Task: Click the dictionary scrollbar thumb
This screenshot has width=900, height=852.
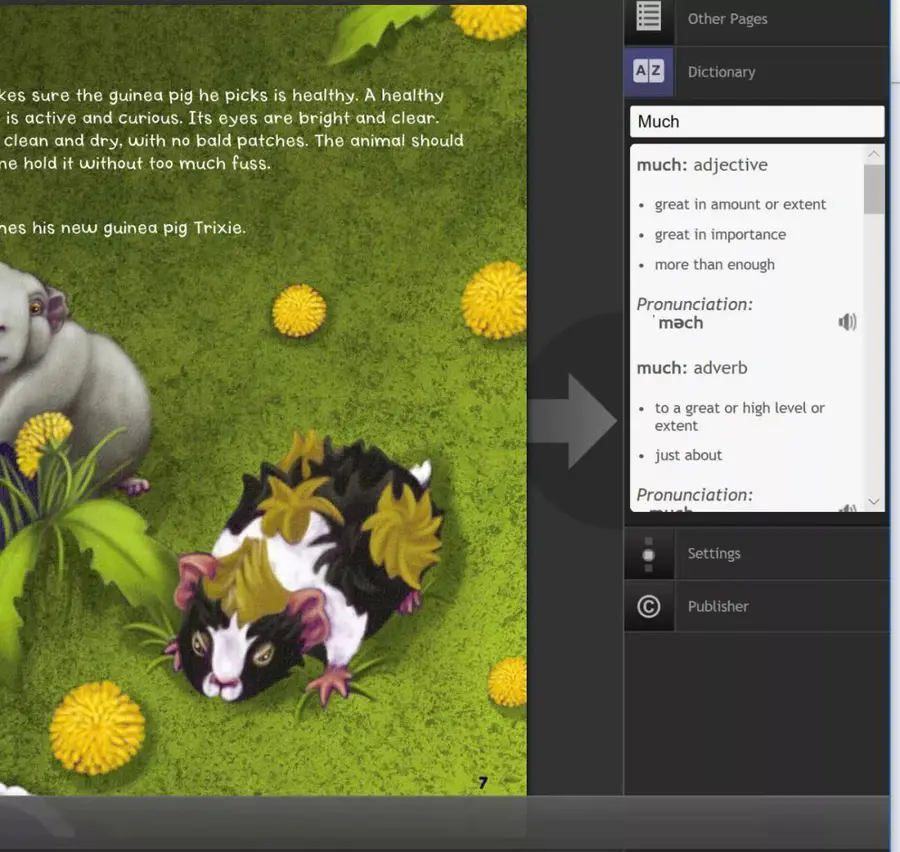Action: point(874,189)
